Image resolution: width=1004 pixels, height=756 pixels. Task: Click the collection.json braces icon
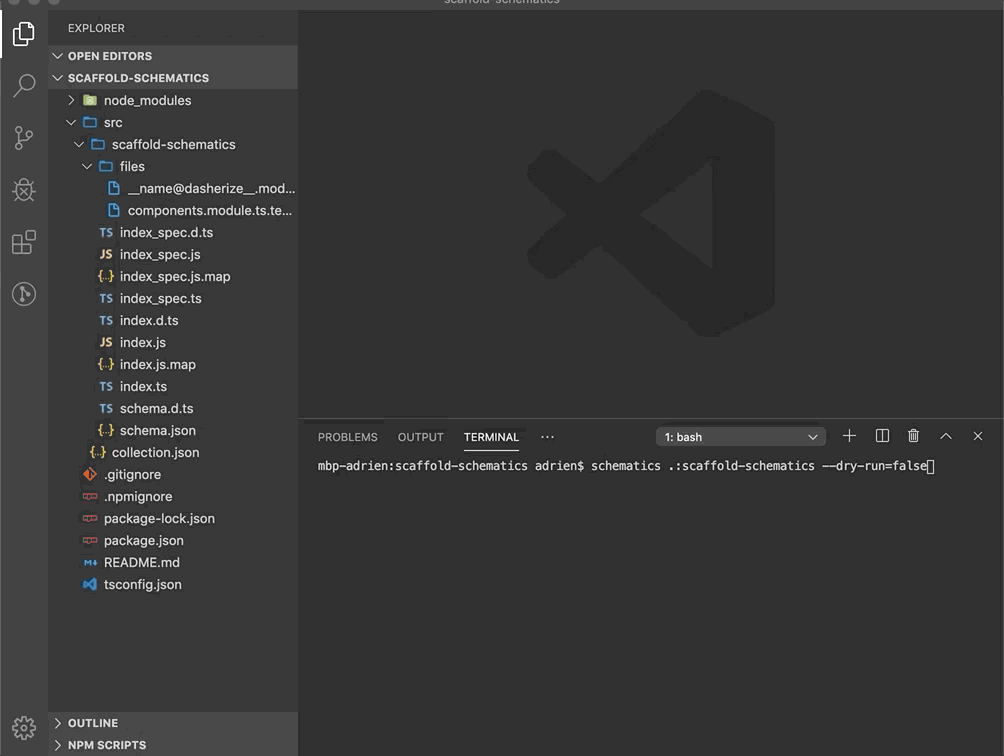[x=98, y=453]
